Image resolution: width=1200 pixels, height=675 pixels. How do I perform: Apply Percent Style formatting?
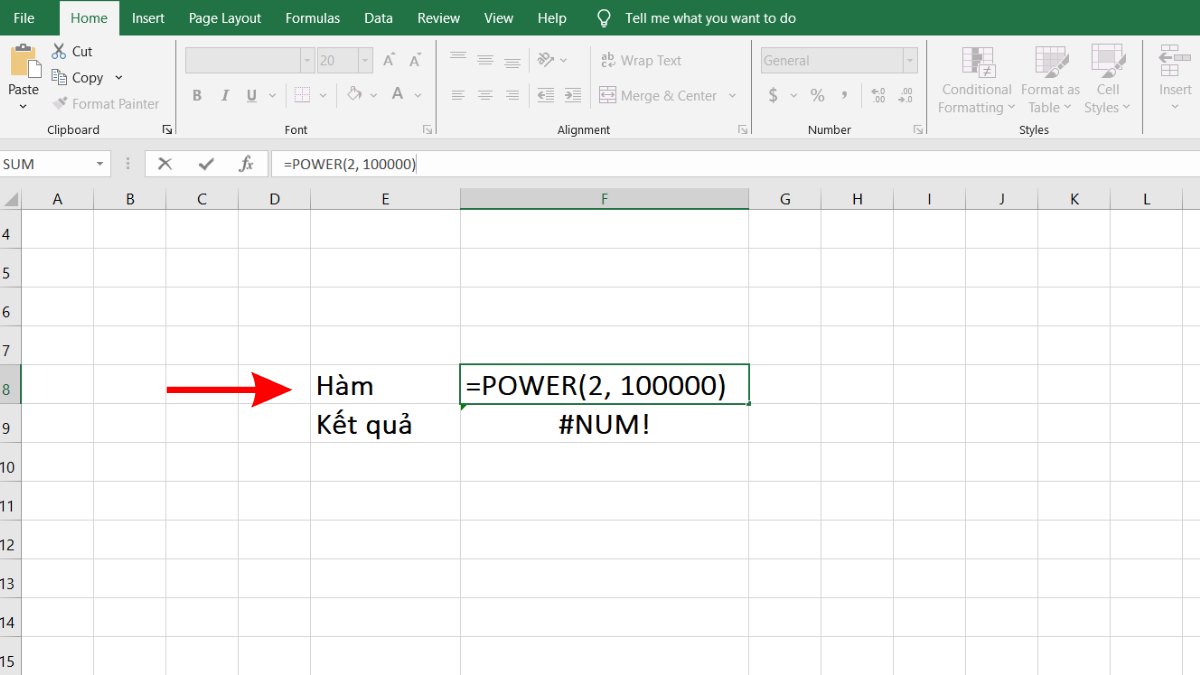tap(817, 95)
